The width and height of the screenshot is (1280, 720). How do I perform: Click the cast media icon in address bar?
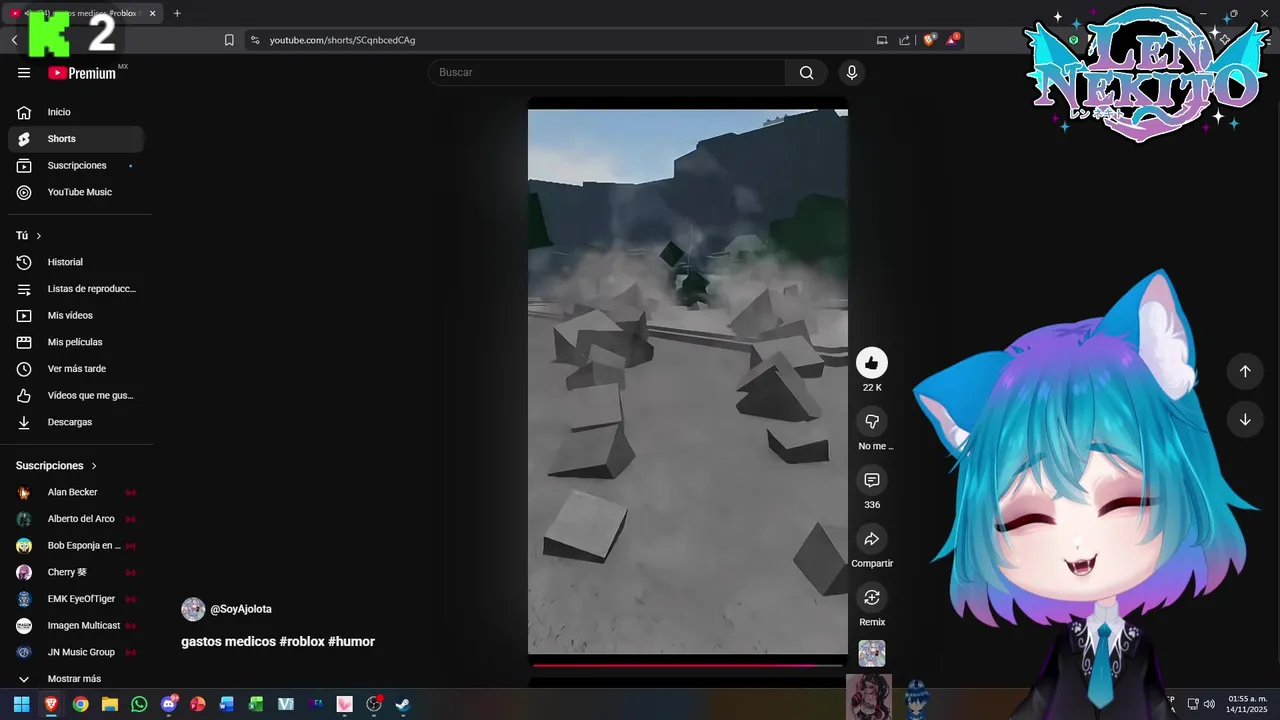(x=882, y=40)
